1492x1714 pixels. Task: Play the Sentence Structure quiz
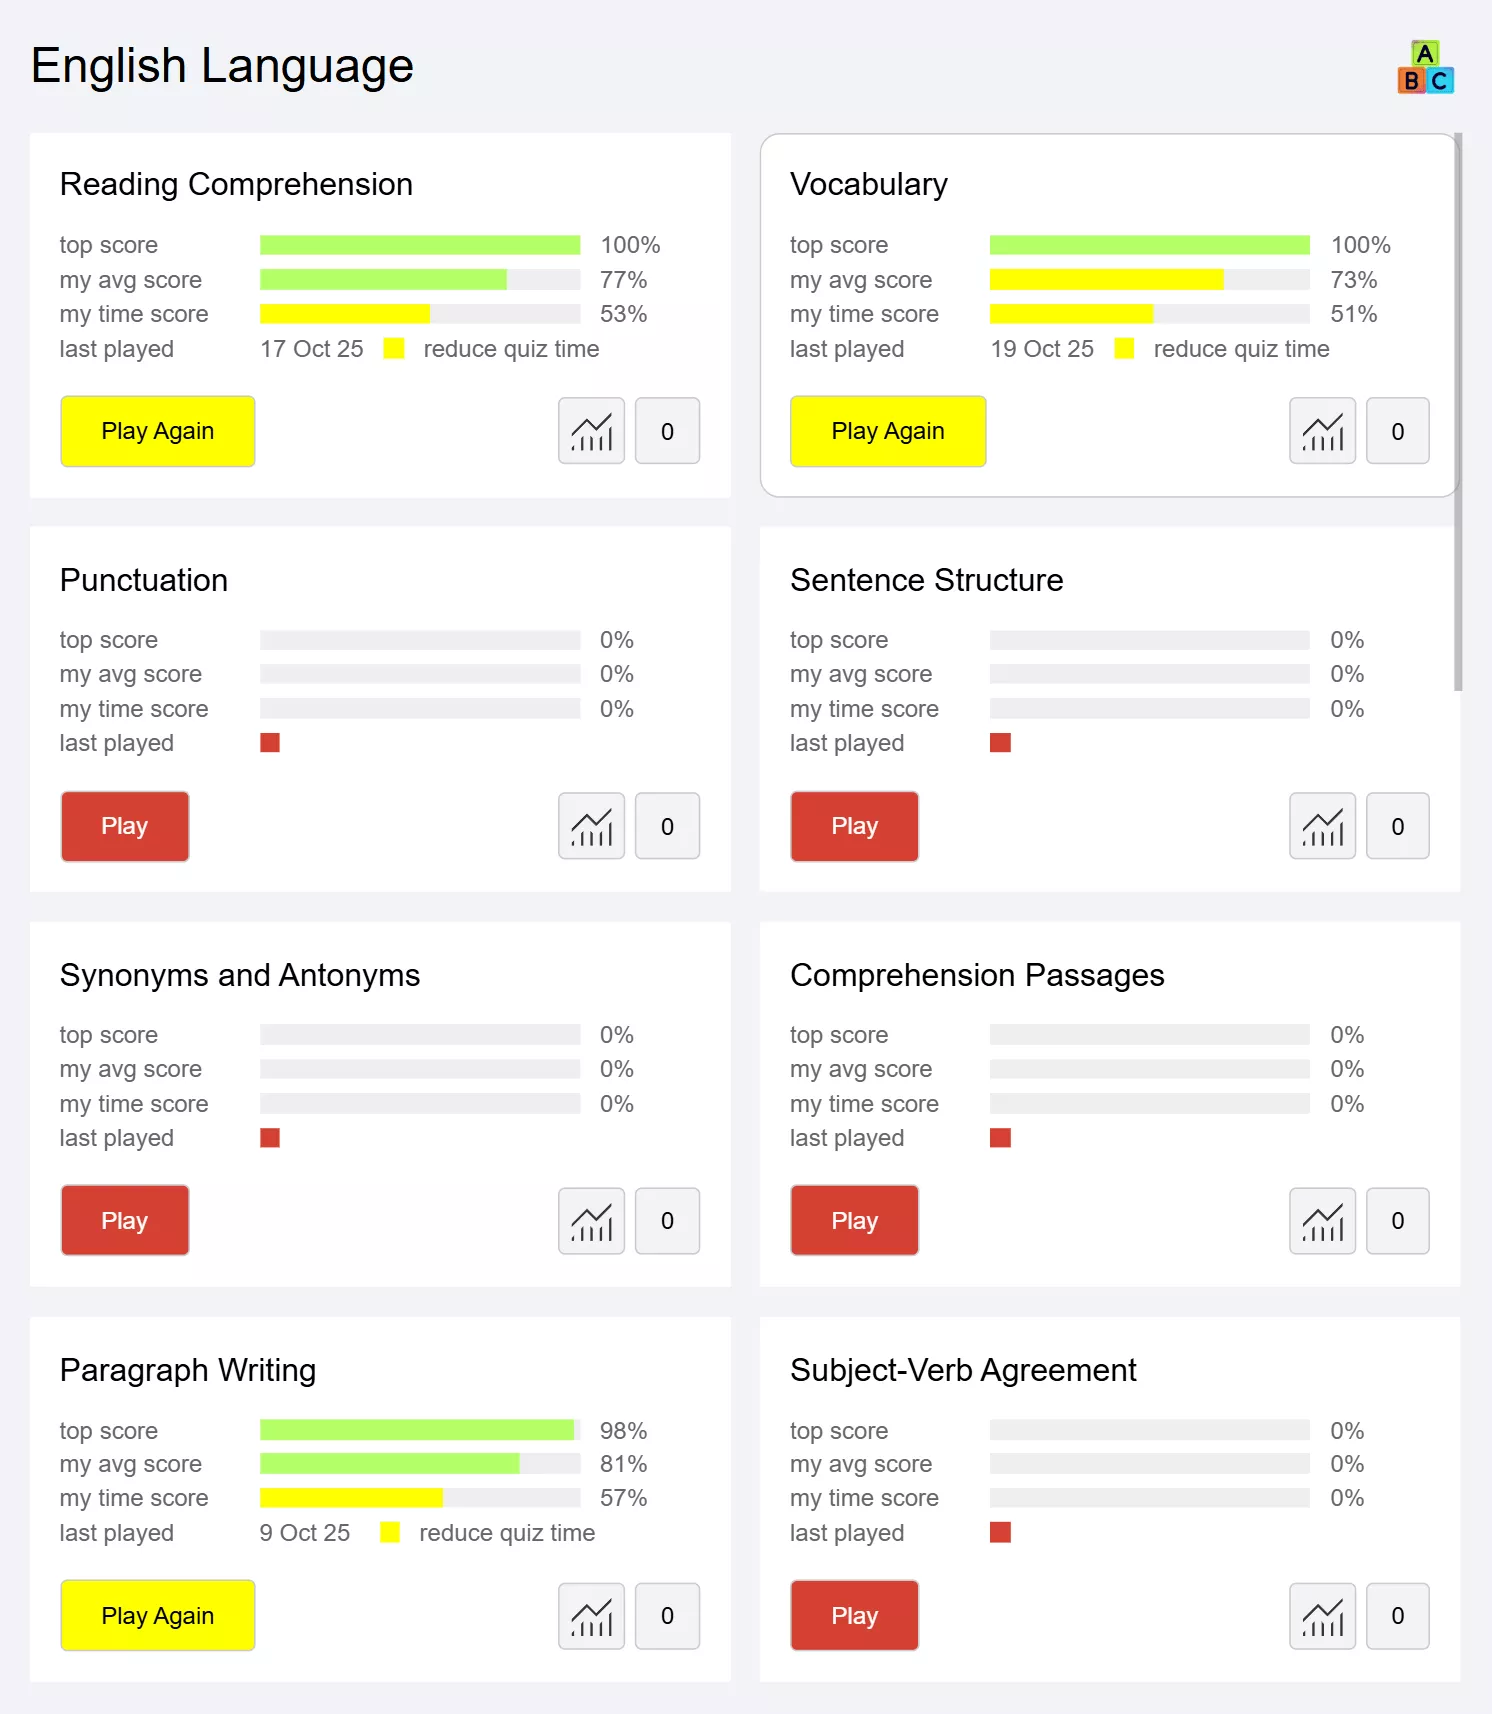(854, 826)
